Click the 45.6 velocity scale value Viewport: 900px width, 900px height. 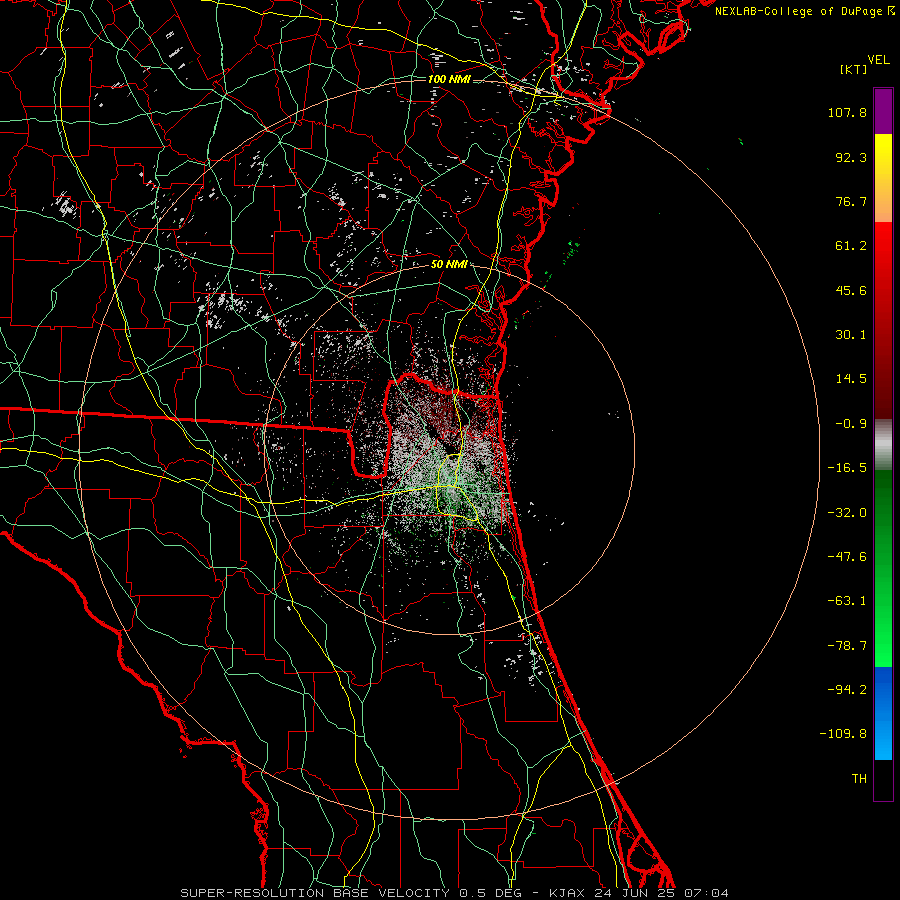(851, 290)
